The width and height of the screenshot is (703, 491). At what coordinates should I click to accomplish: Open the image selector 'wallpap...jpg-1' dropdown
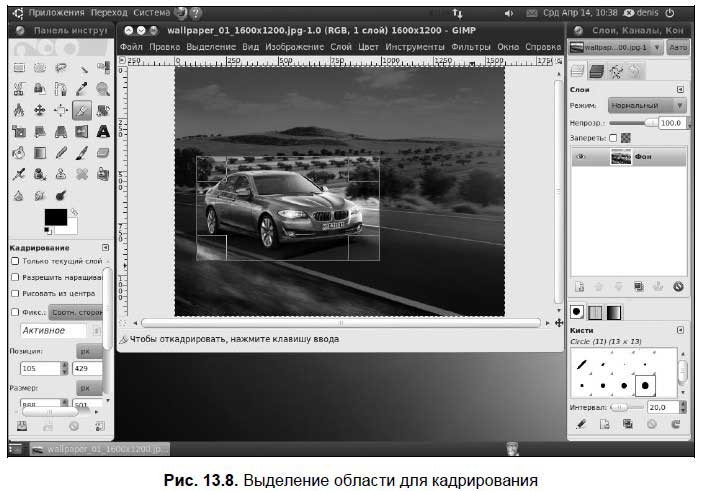(x=616, y=47)
